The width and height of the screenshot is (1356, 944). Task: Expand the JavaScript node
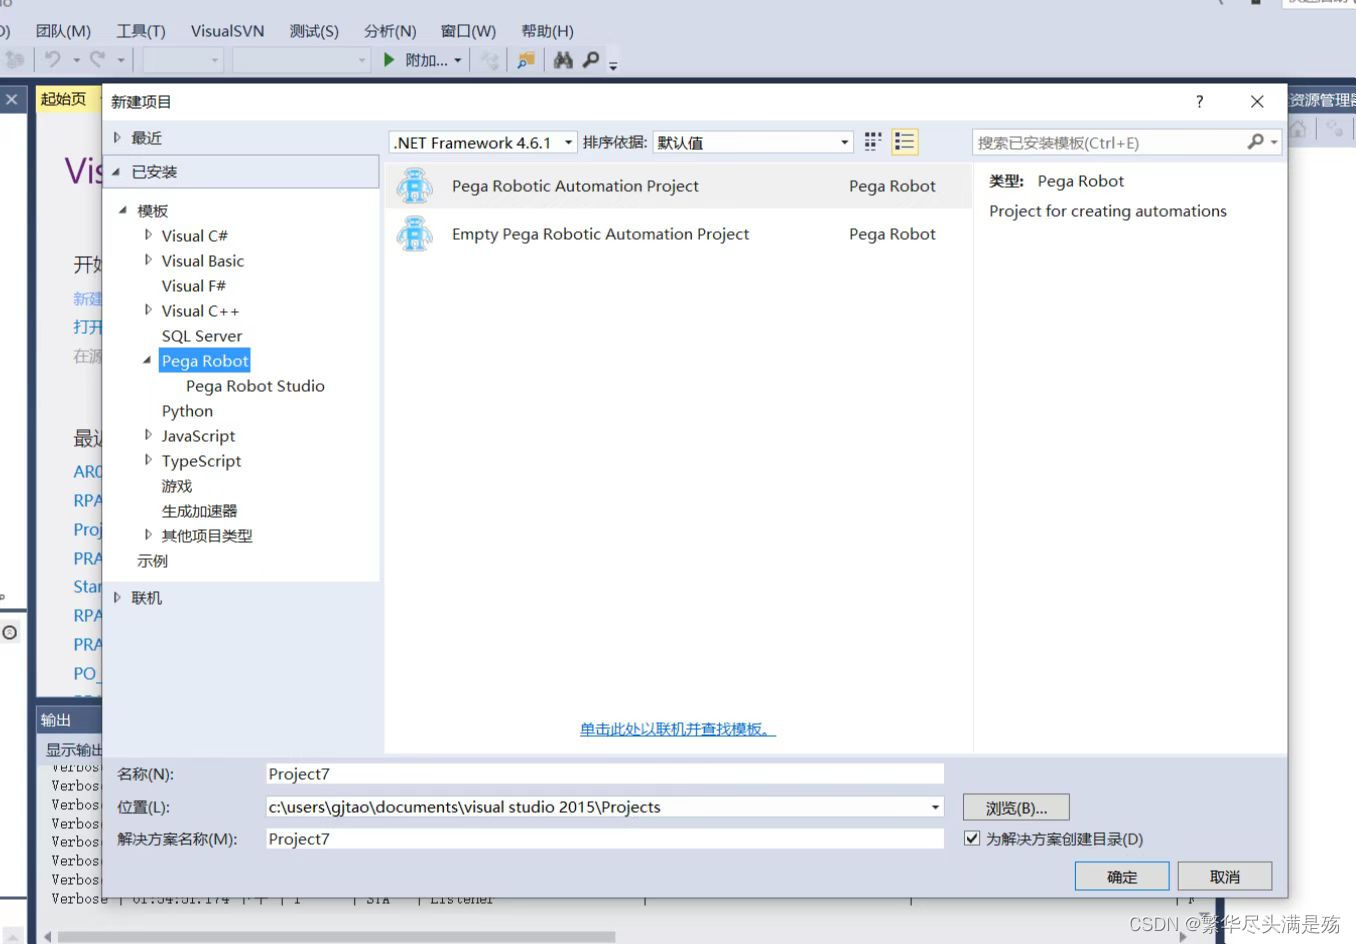148,435
